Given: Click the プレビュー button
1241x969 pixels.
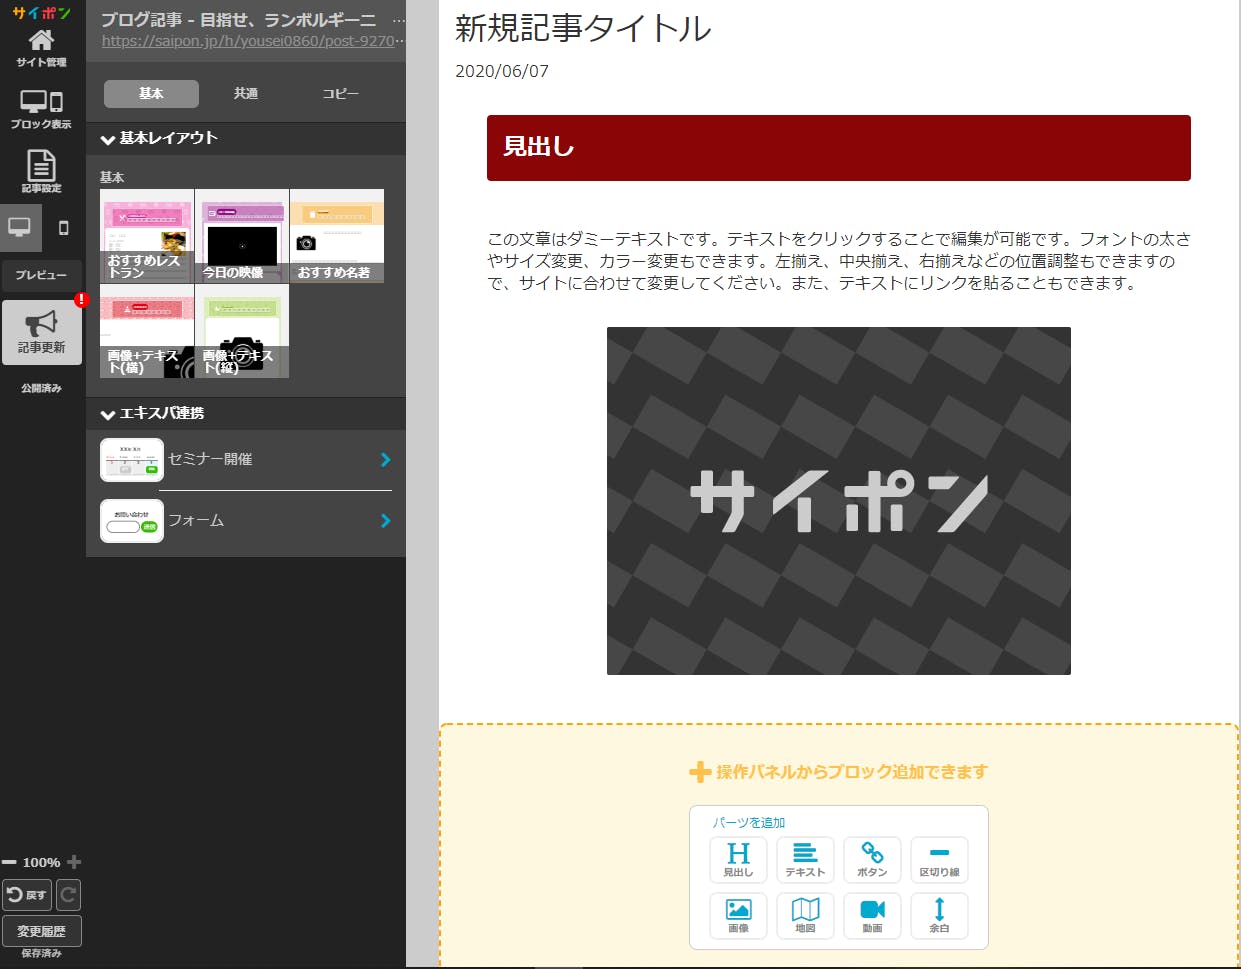Looking at the screenshot, I should pyautogui.click(x=41, y=275).
